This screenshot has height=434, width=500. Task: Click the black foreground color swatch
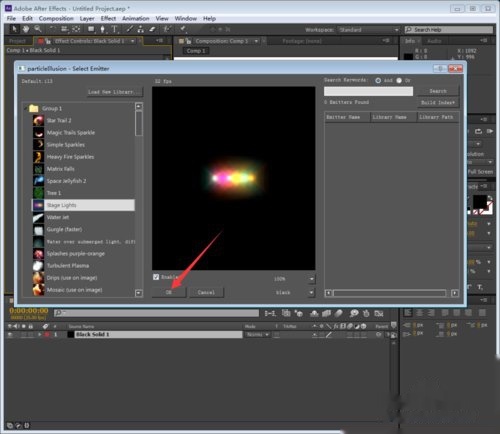click(x=480, y=201)
